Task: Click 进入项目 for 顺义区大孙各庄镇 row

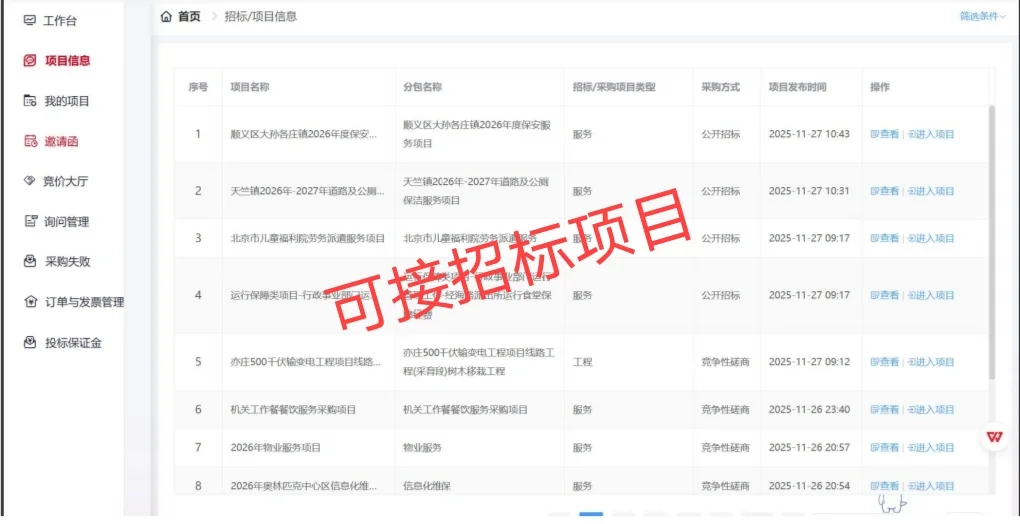Action: click(931, 135)
